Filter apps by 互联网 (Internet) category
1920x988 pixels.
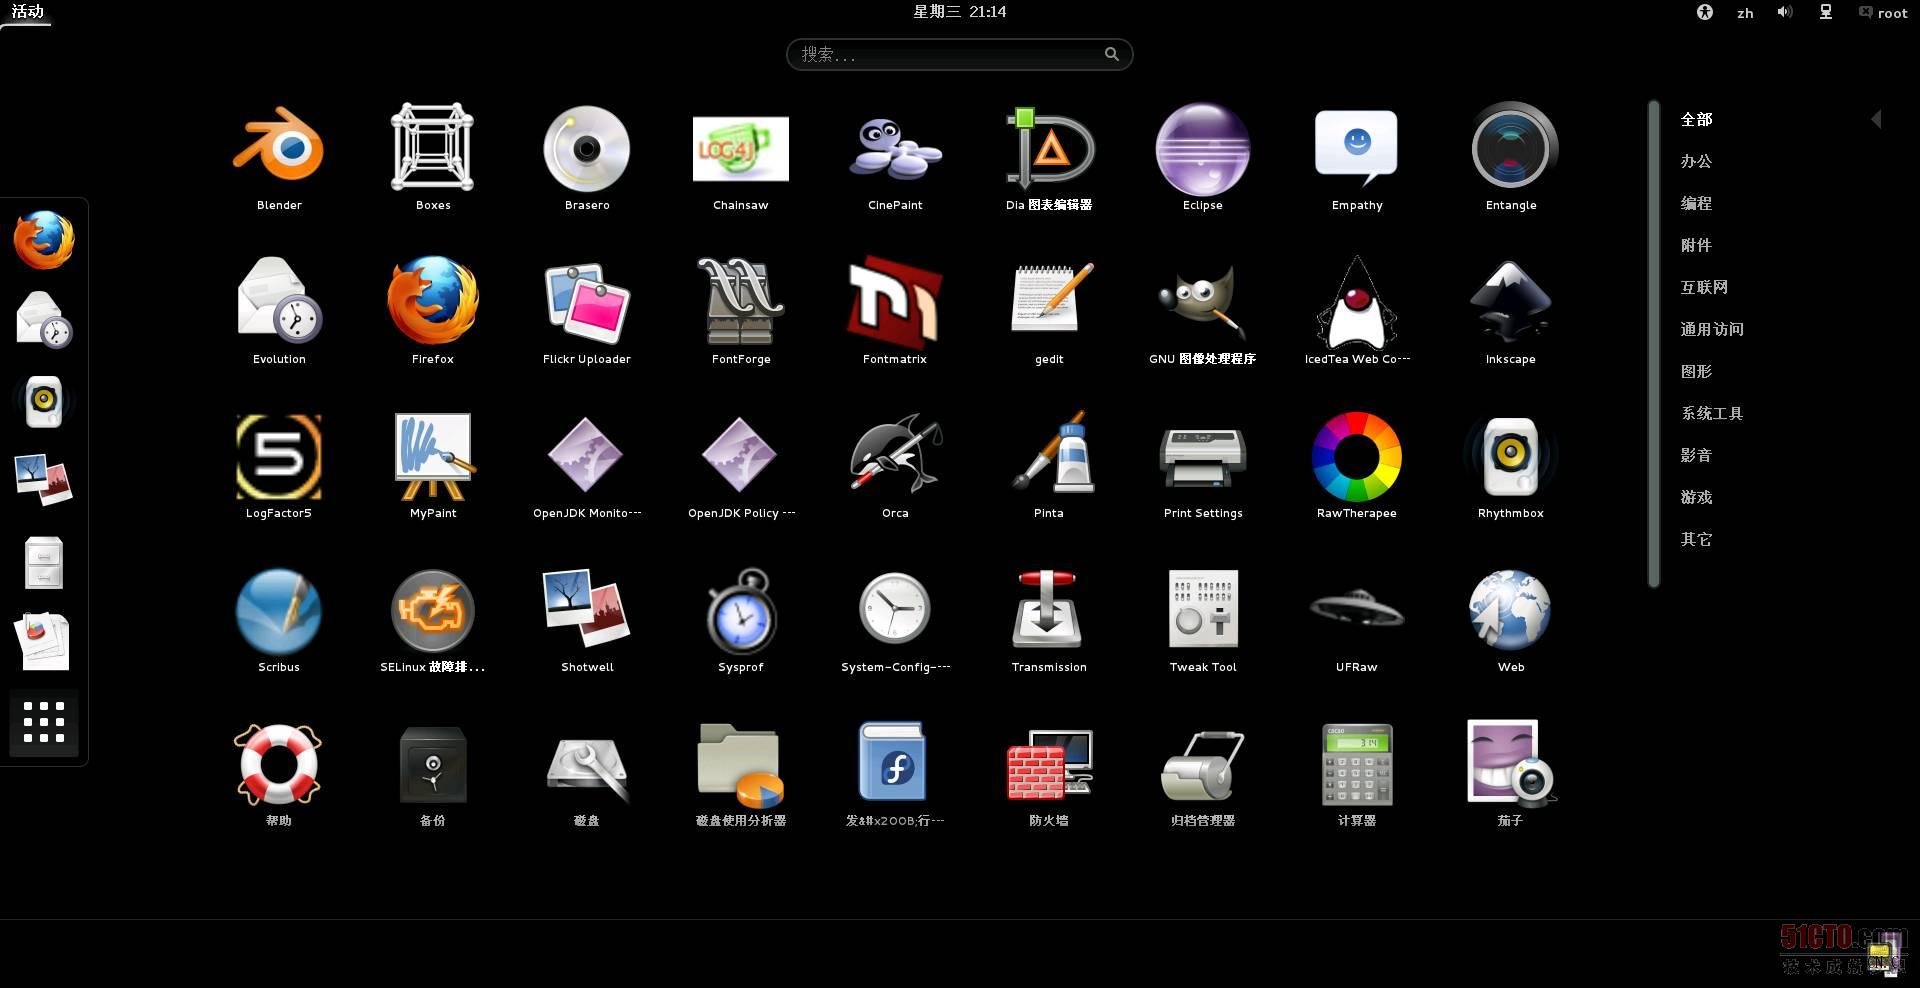tap(1704, 287)
